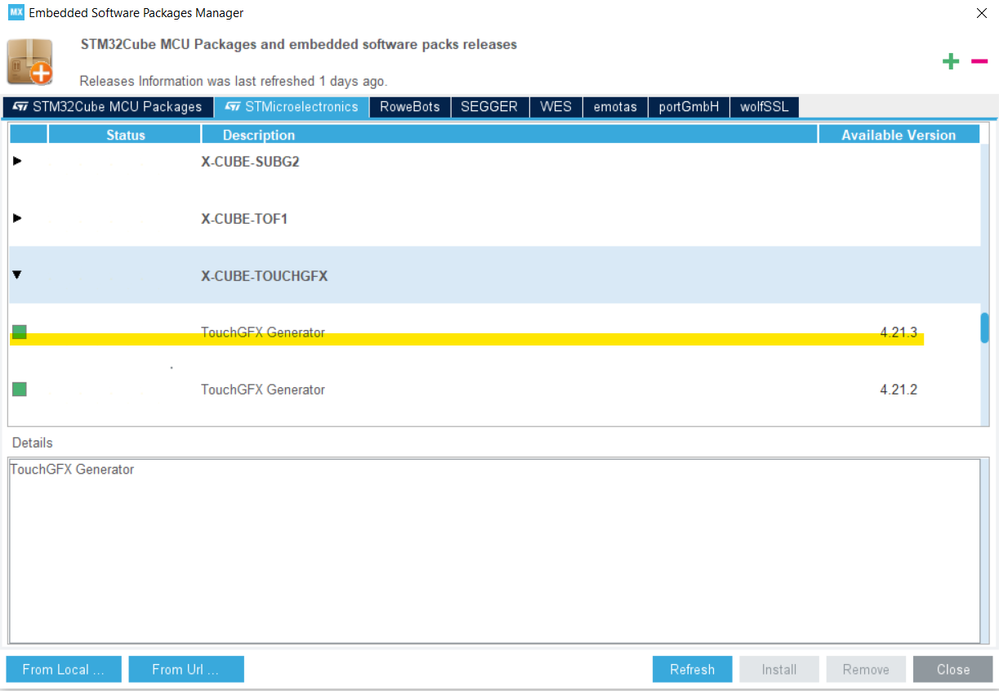Toggle the green checkbox for TouchGFX Generator 4.21.2
999x691 pixels.
tap(19, 389)
